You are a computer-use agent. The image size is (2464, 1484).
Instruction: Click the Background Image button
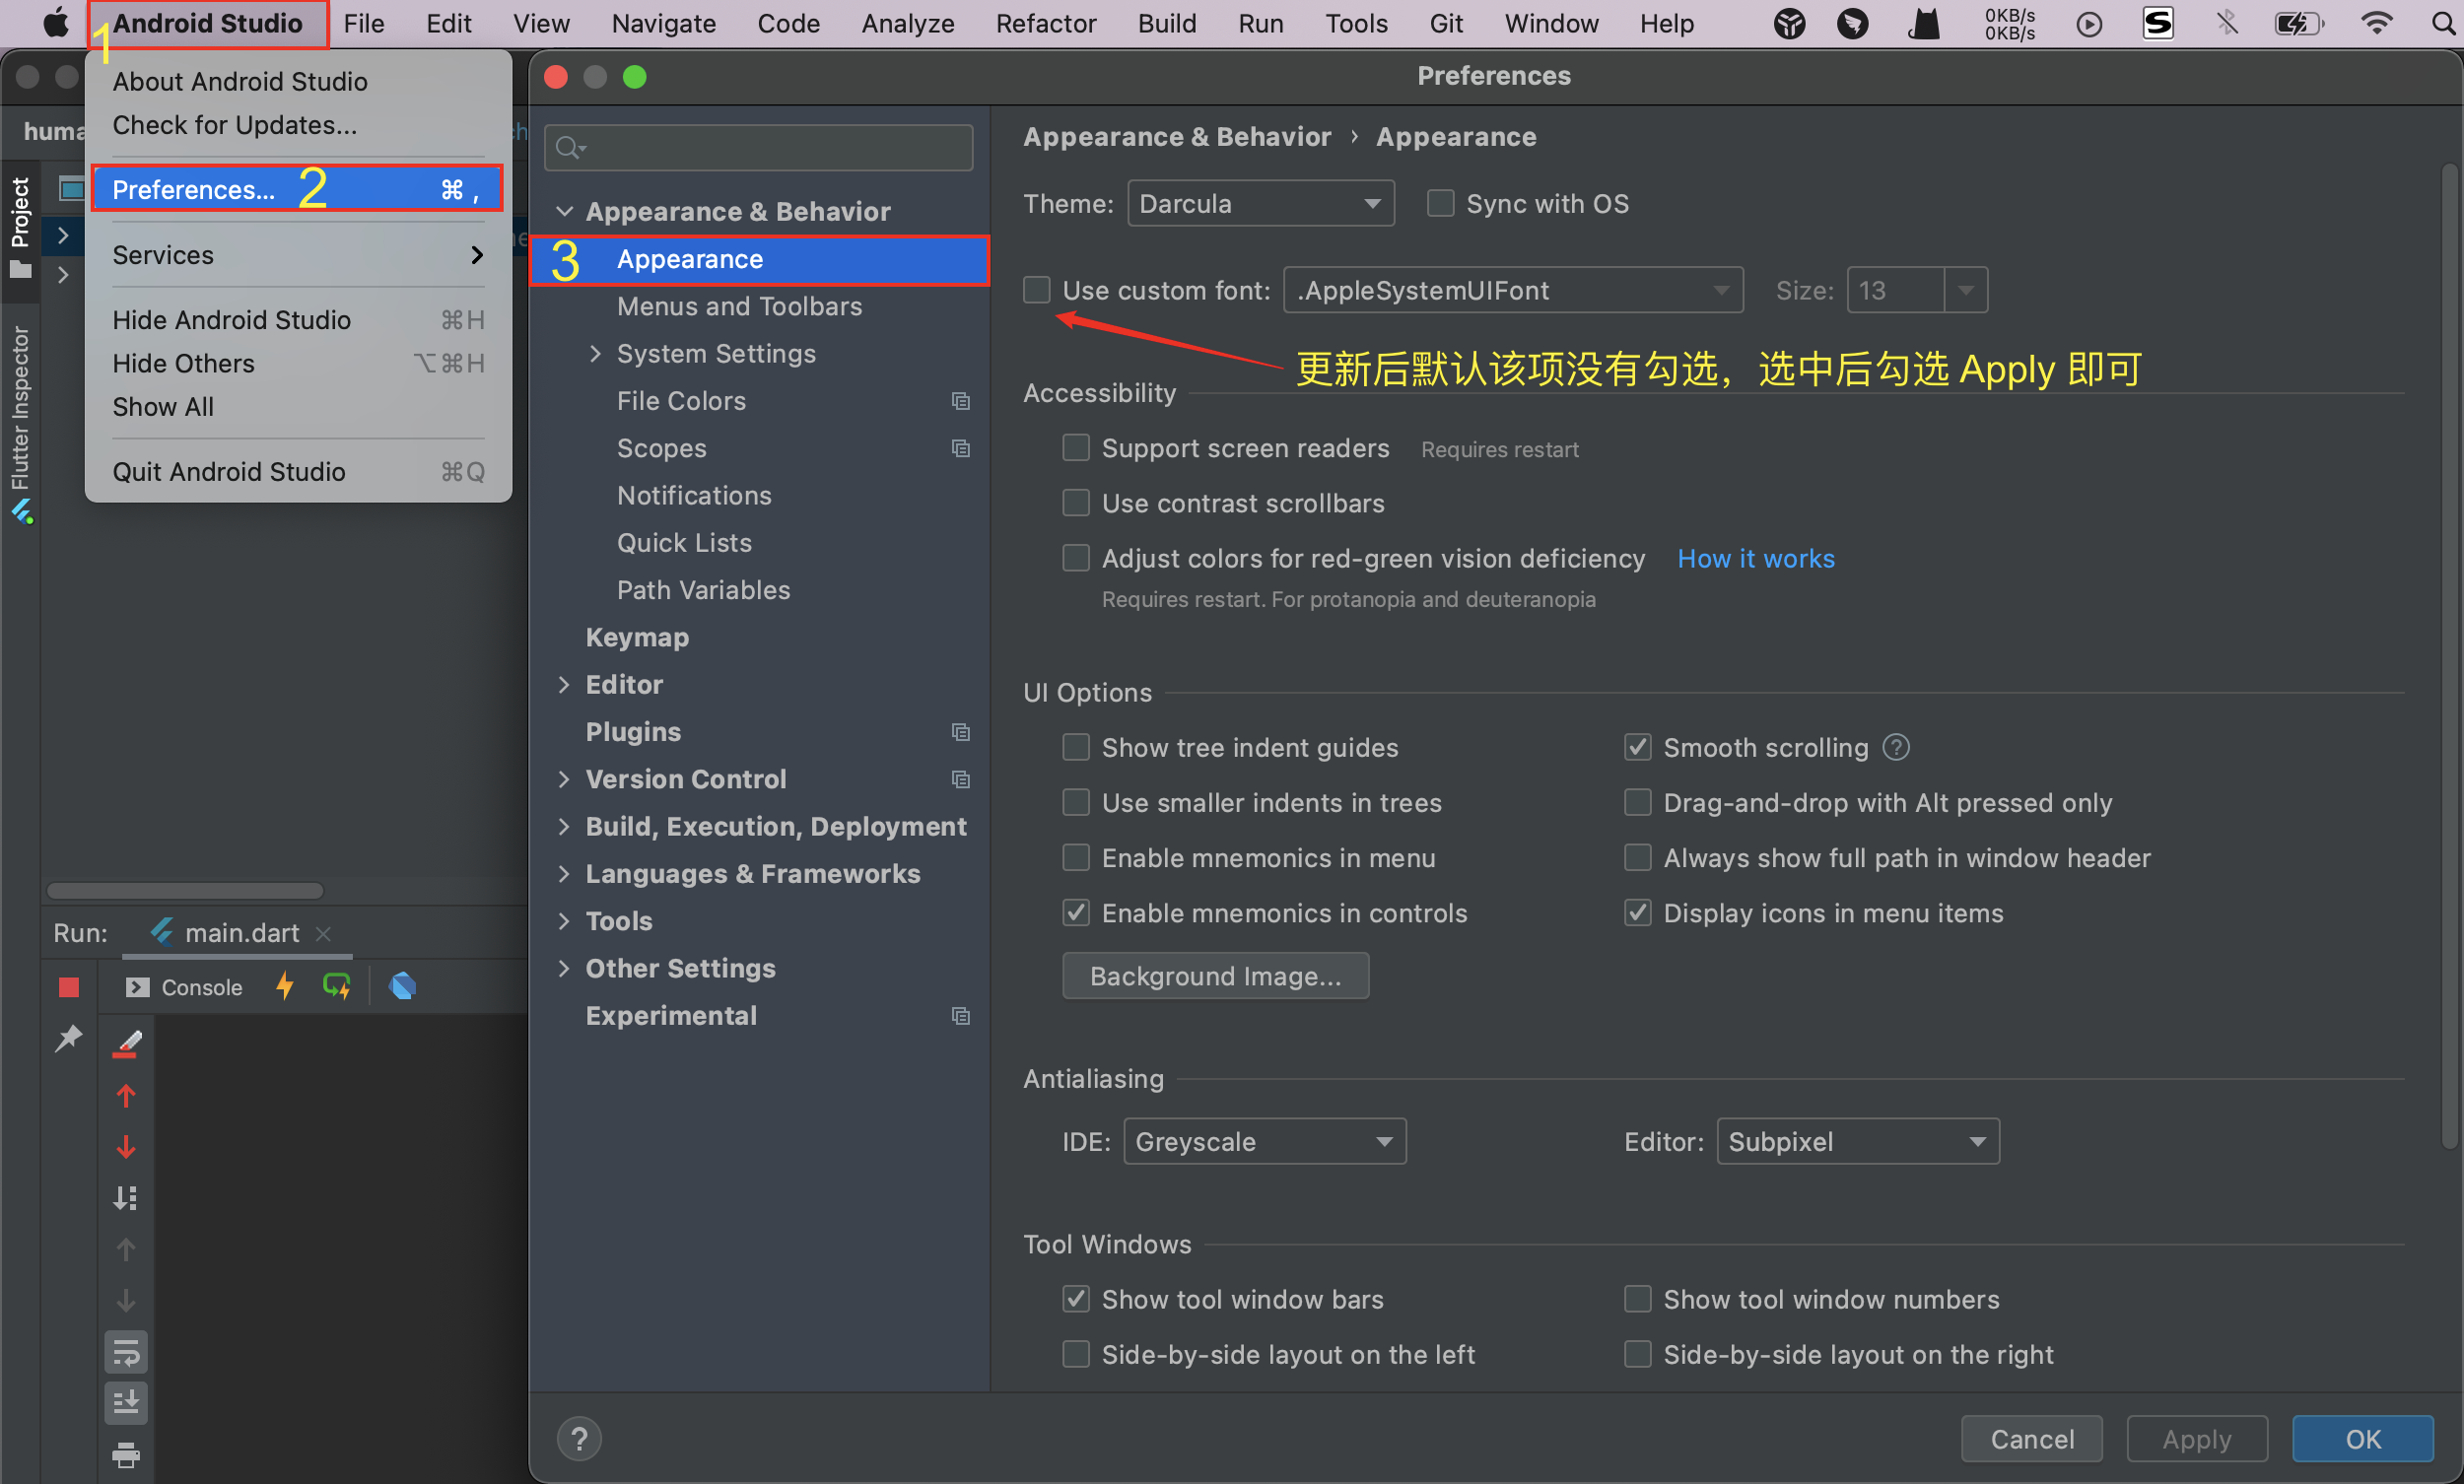pos(1215,975)
